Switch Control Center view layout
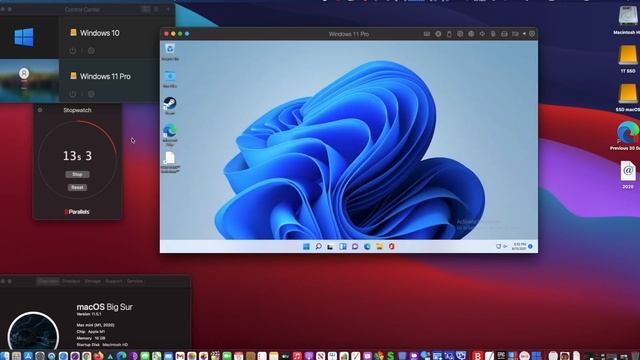The width and height of the screenshot is (640, 360). 146,9
